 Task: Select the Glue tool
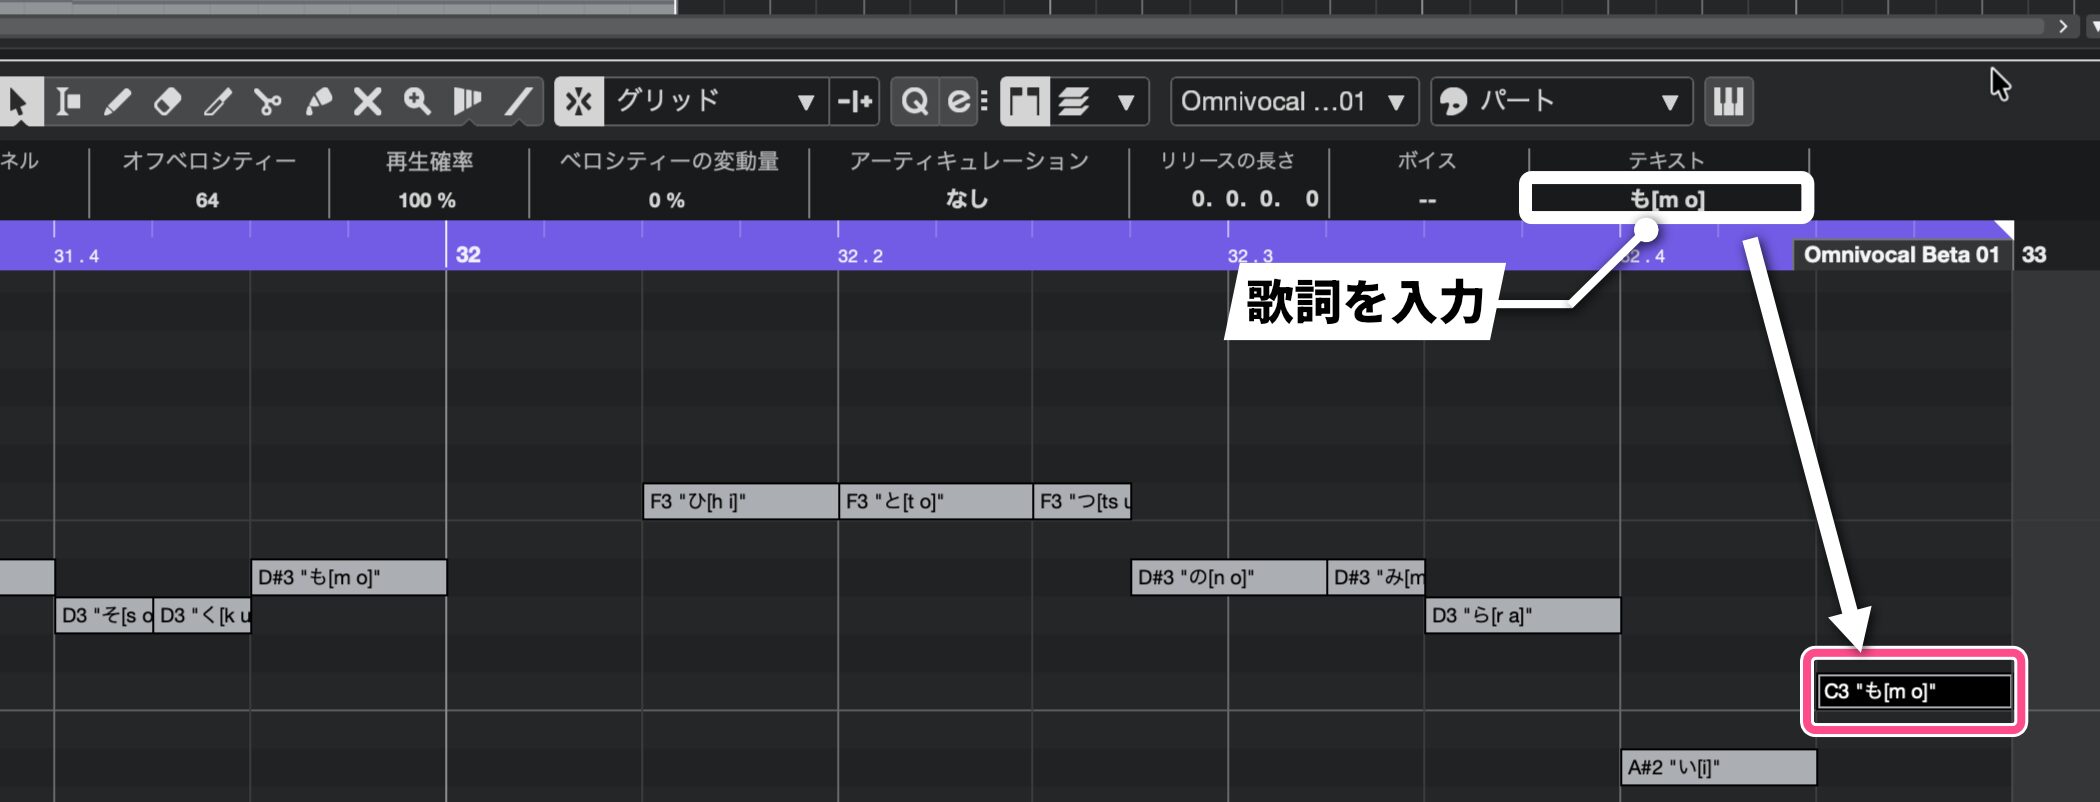tap(318, 102)
